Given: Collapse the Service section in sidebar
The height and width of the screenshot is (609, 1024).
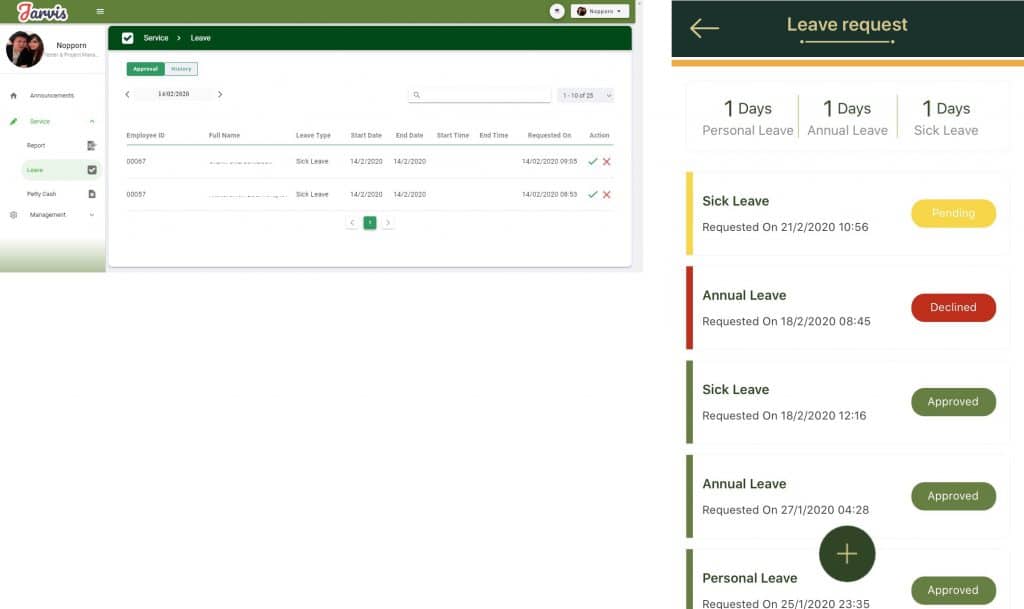Looking at the screenshot, I should coord(92,121).
